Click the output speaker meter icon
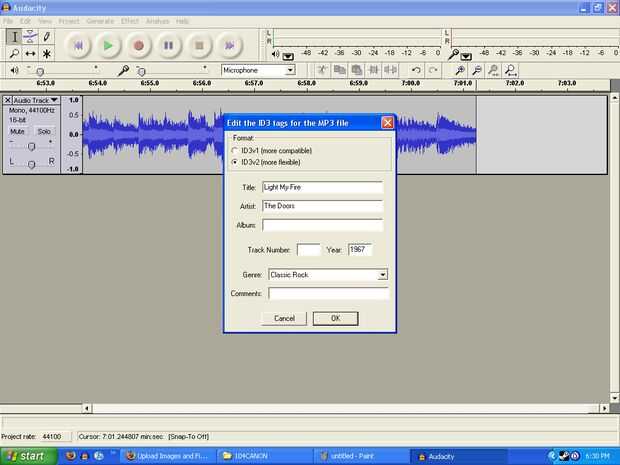This screenshot has width=620, height=465. click(276, 54)
